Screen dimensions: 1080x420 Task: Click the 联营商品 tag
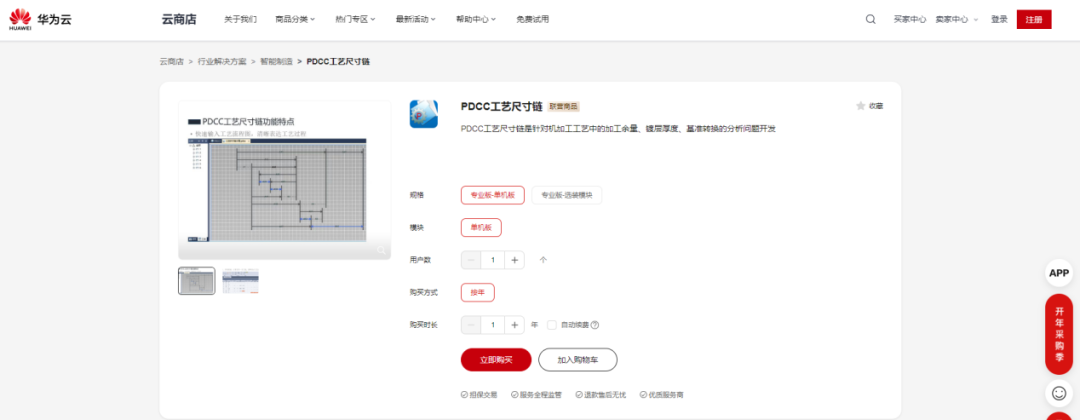[563, 107]
